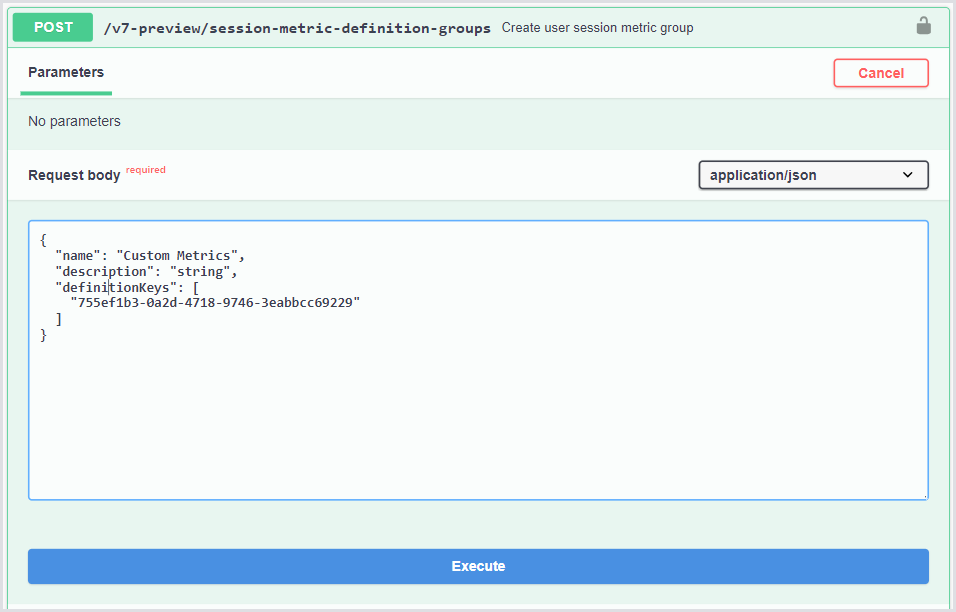Click the 755ef1b3 definition key UUID

point(215,302)
